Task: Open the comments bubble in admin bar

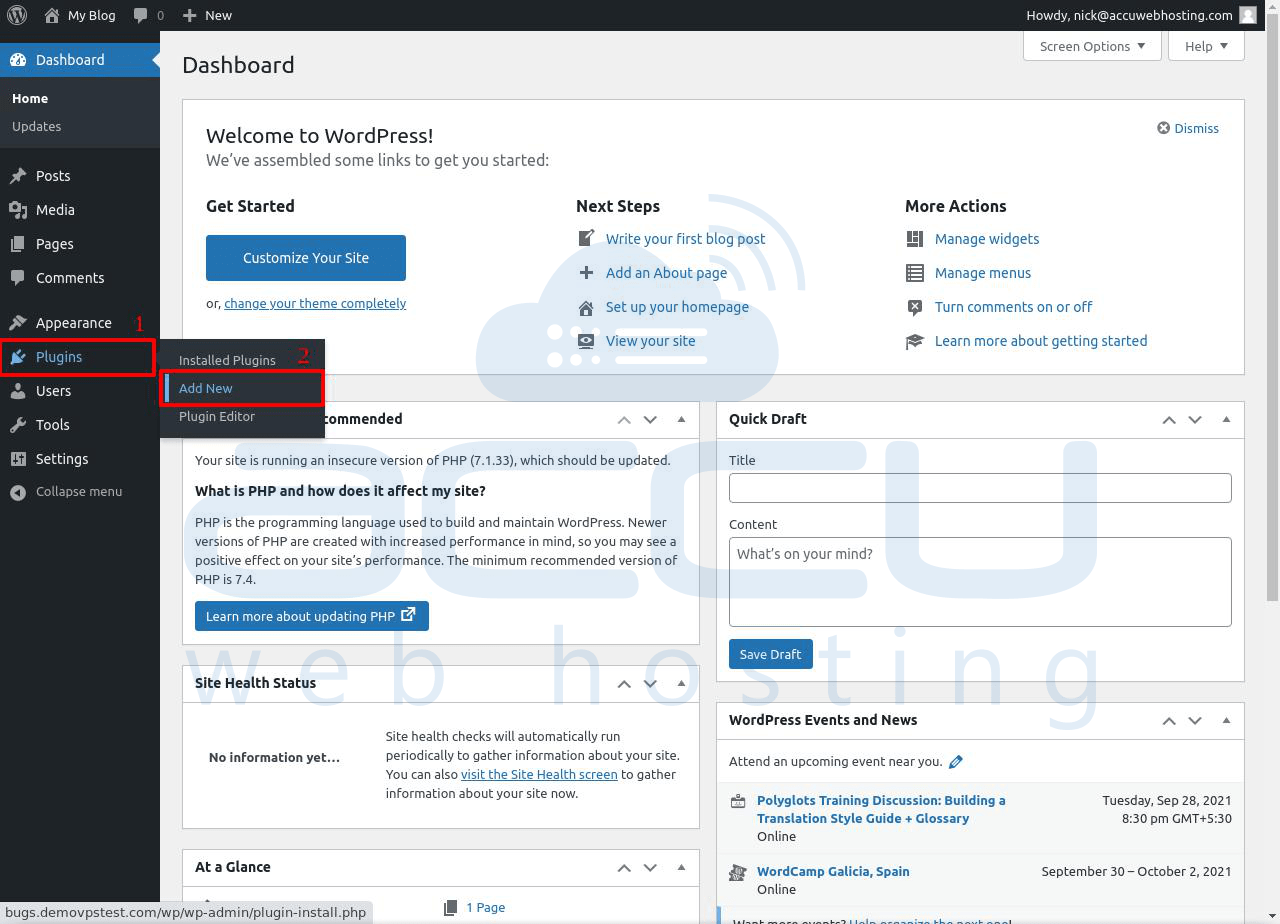Action: point(140,15)
